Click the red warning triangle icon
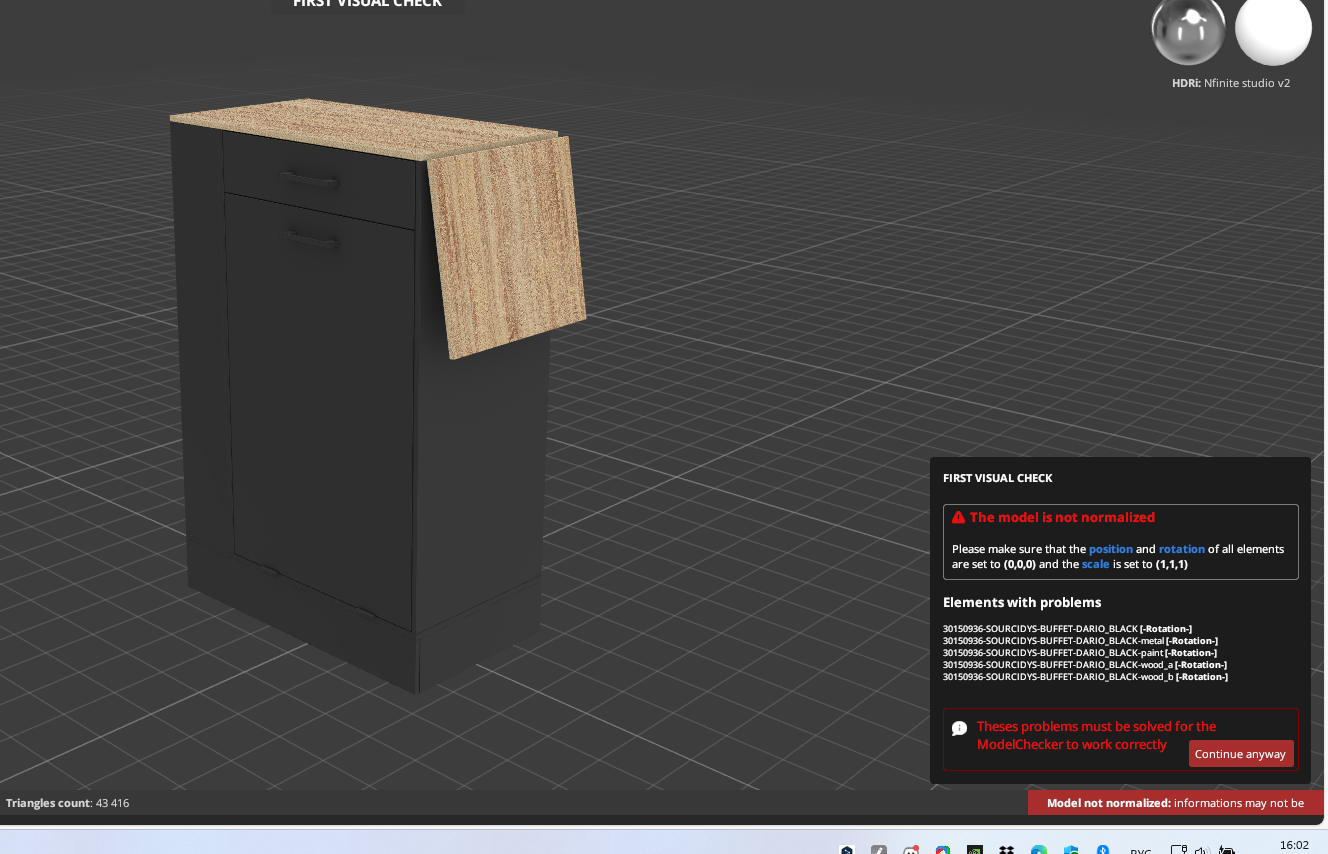 tap(958, 517)
